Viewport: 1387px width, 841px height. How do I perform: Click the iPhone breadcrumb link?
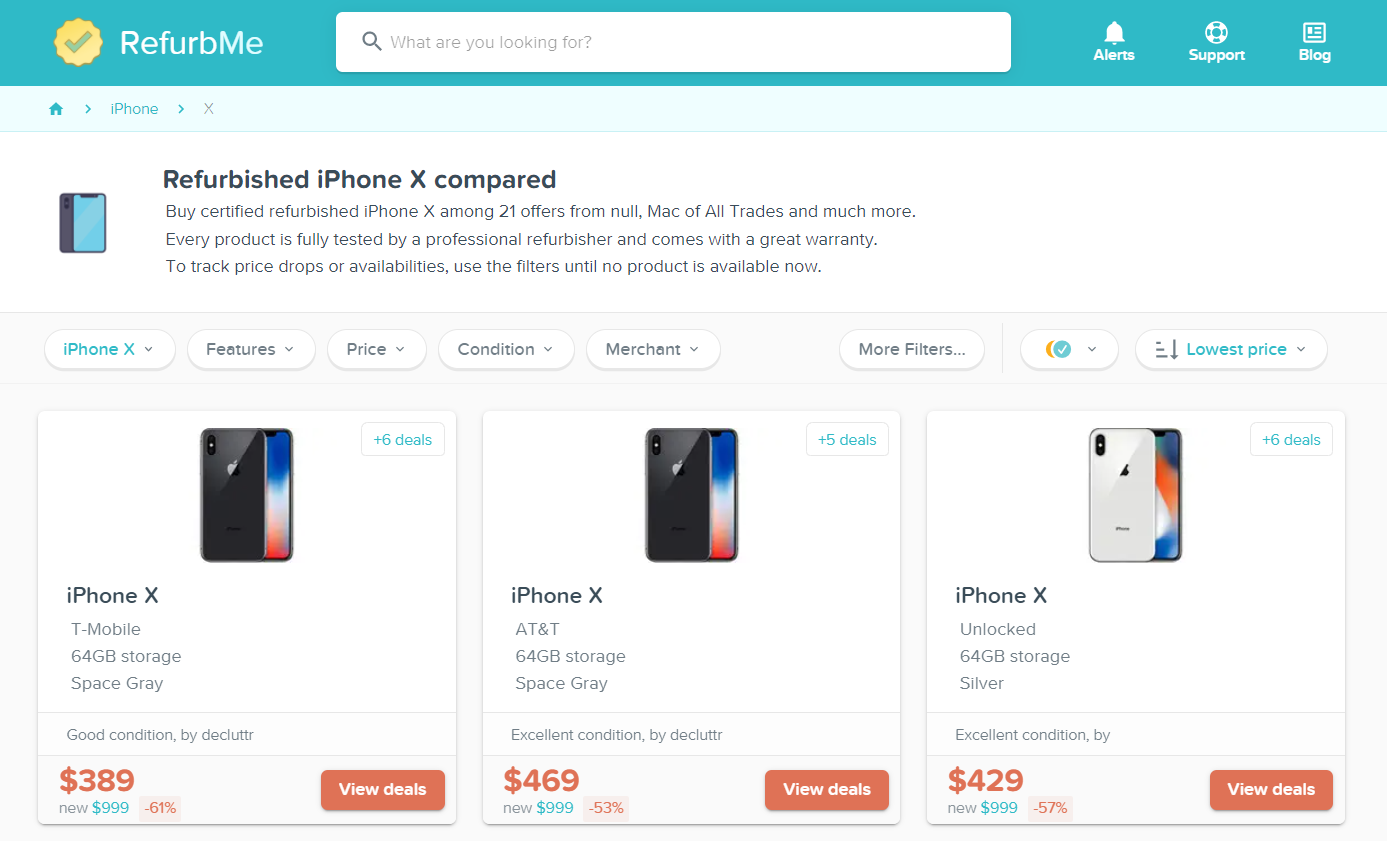tap(134, 109)
